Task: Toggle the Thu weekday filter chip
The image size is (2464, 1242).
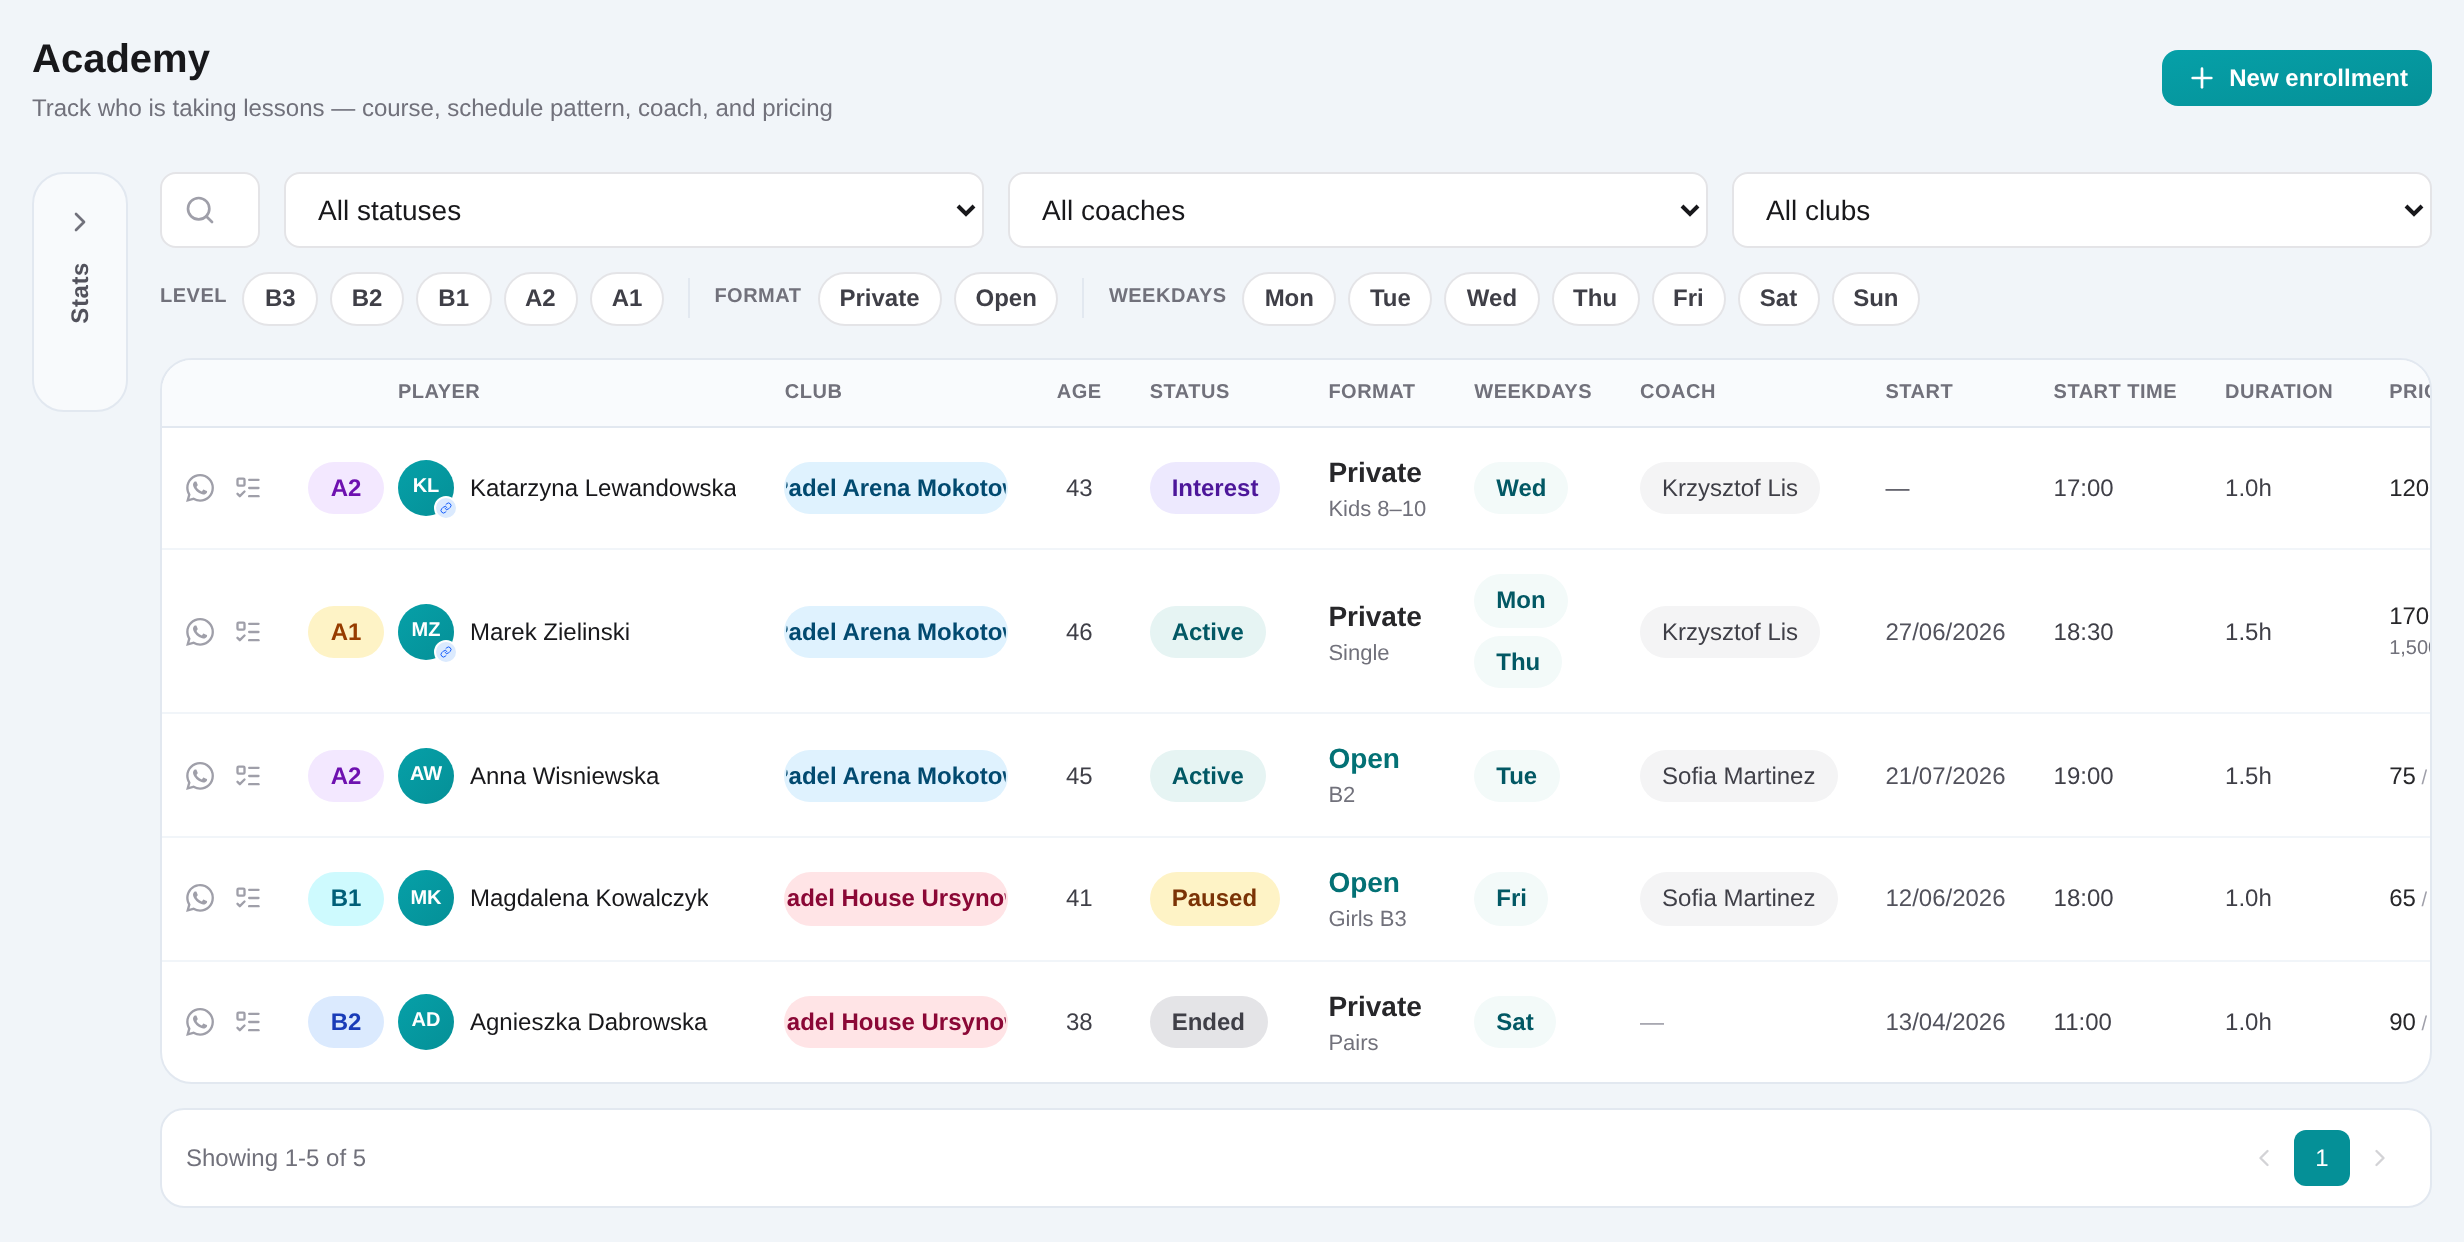Action: [1595, 298]
